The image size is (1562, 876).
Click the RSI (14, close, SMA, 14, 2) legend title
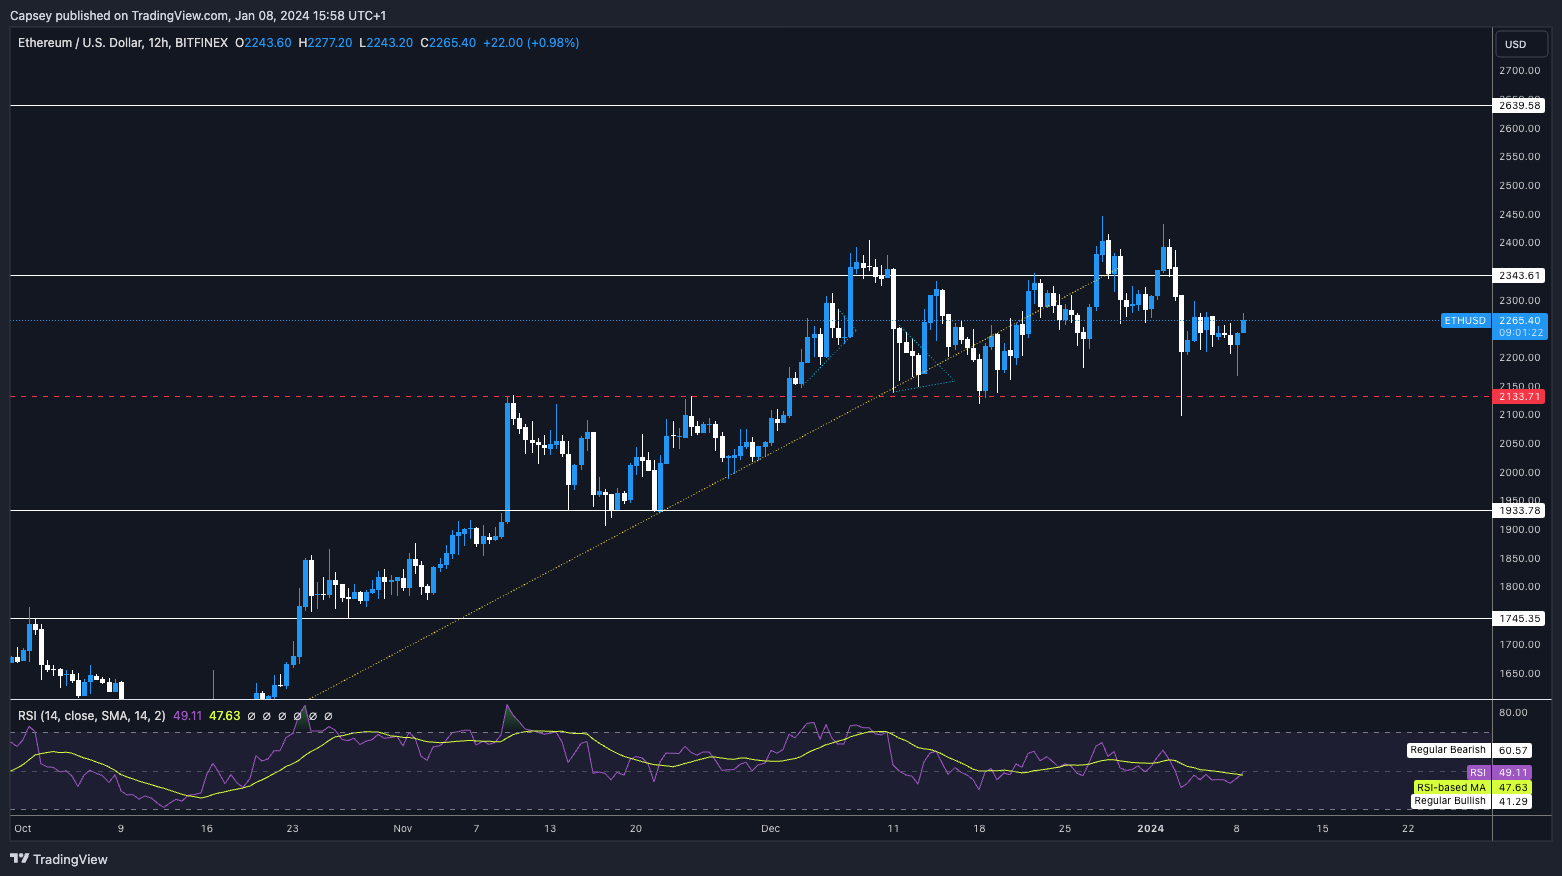(92, 716)
